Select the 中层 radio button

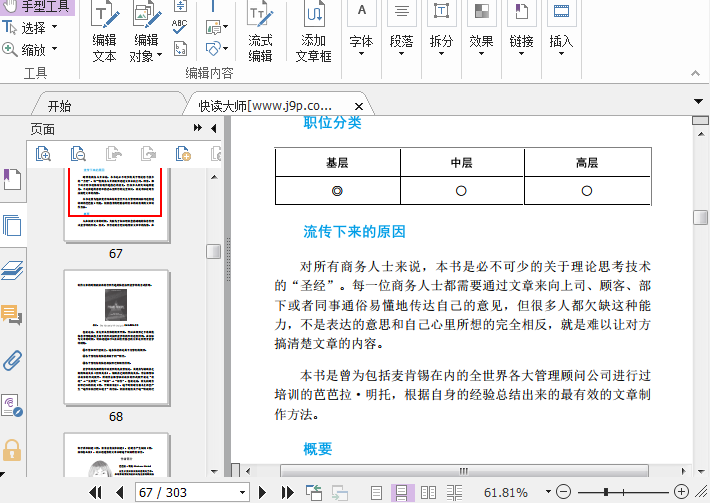461,190
